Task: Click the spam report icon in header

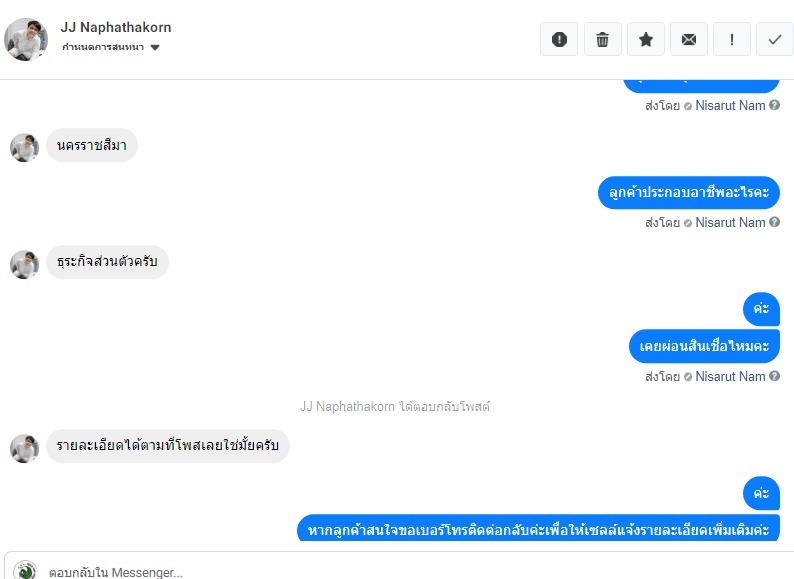Action: coord(559,40)
